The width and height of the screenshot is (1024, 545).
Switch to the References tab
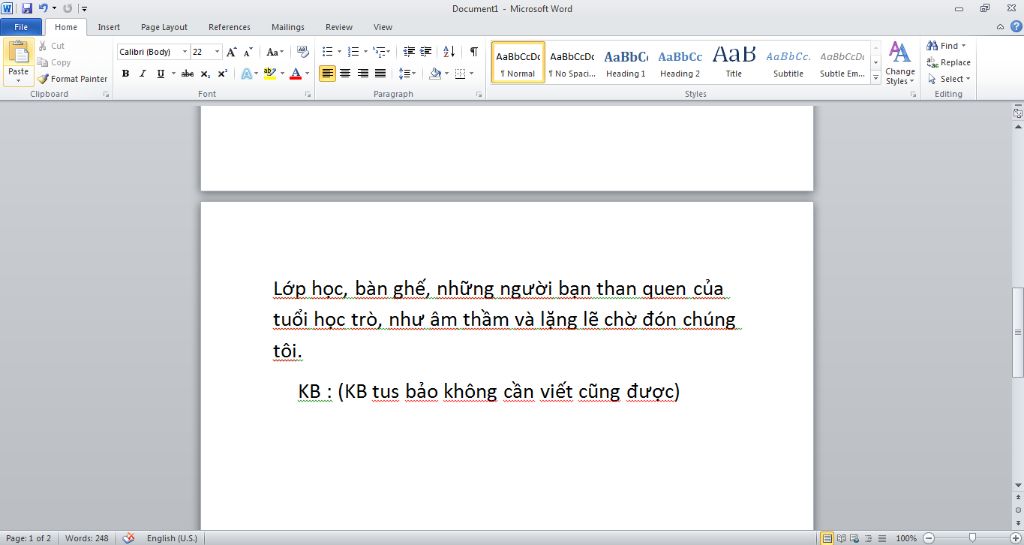tap(229, 27)
